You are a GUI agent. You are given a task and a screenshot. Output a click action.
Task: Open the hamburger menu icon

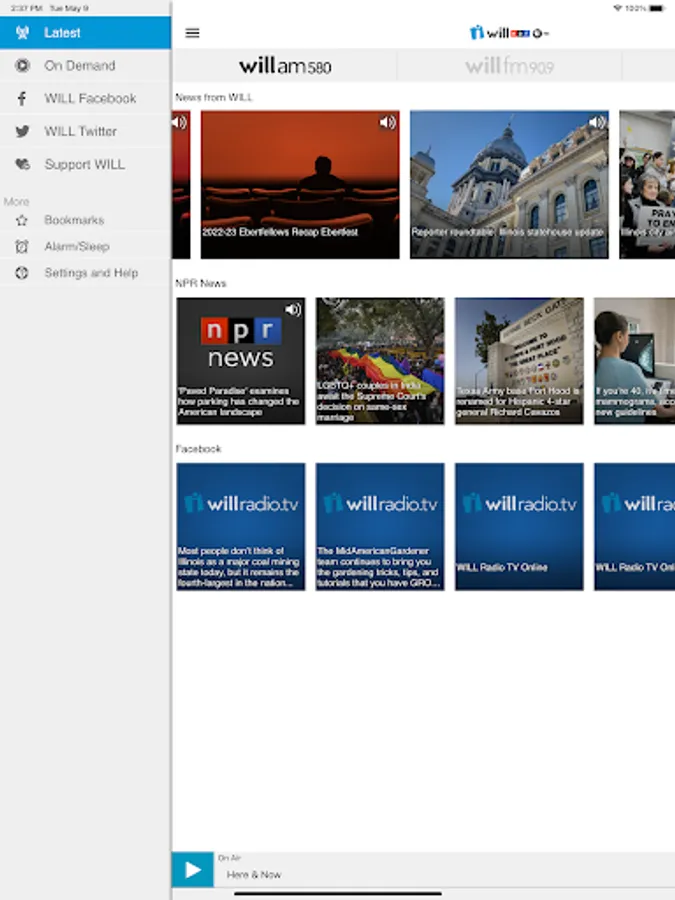pyautogui.click(x=193, y=33)
